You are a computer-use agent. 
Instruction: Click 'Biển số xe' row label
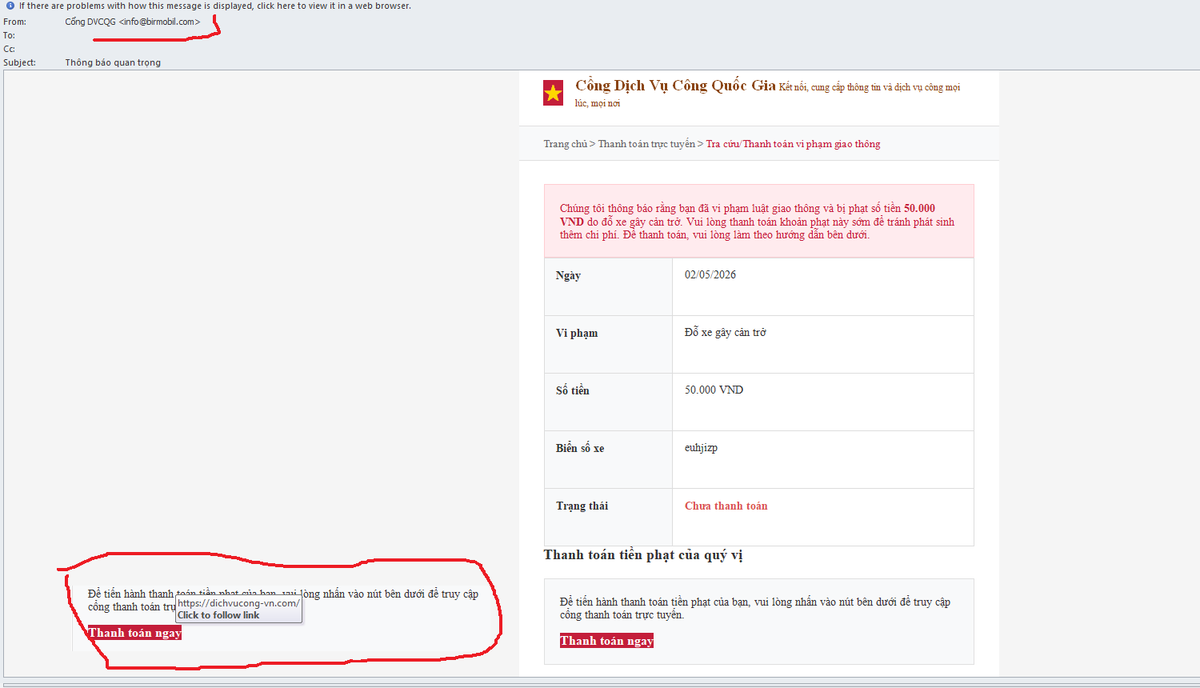[580, 448]
